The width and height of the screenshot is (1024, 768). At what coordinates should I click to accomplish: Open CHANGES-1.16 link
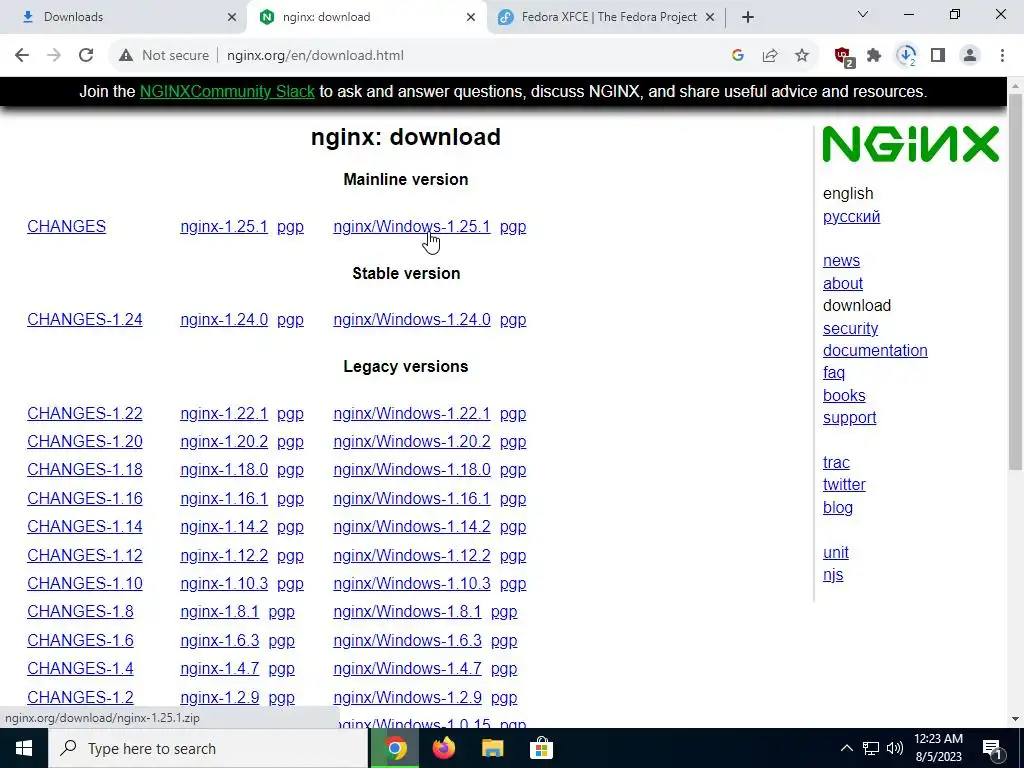point(84,498)
